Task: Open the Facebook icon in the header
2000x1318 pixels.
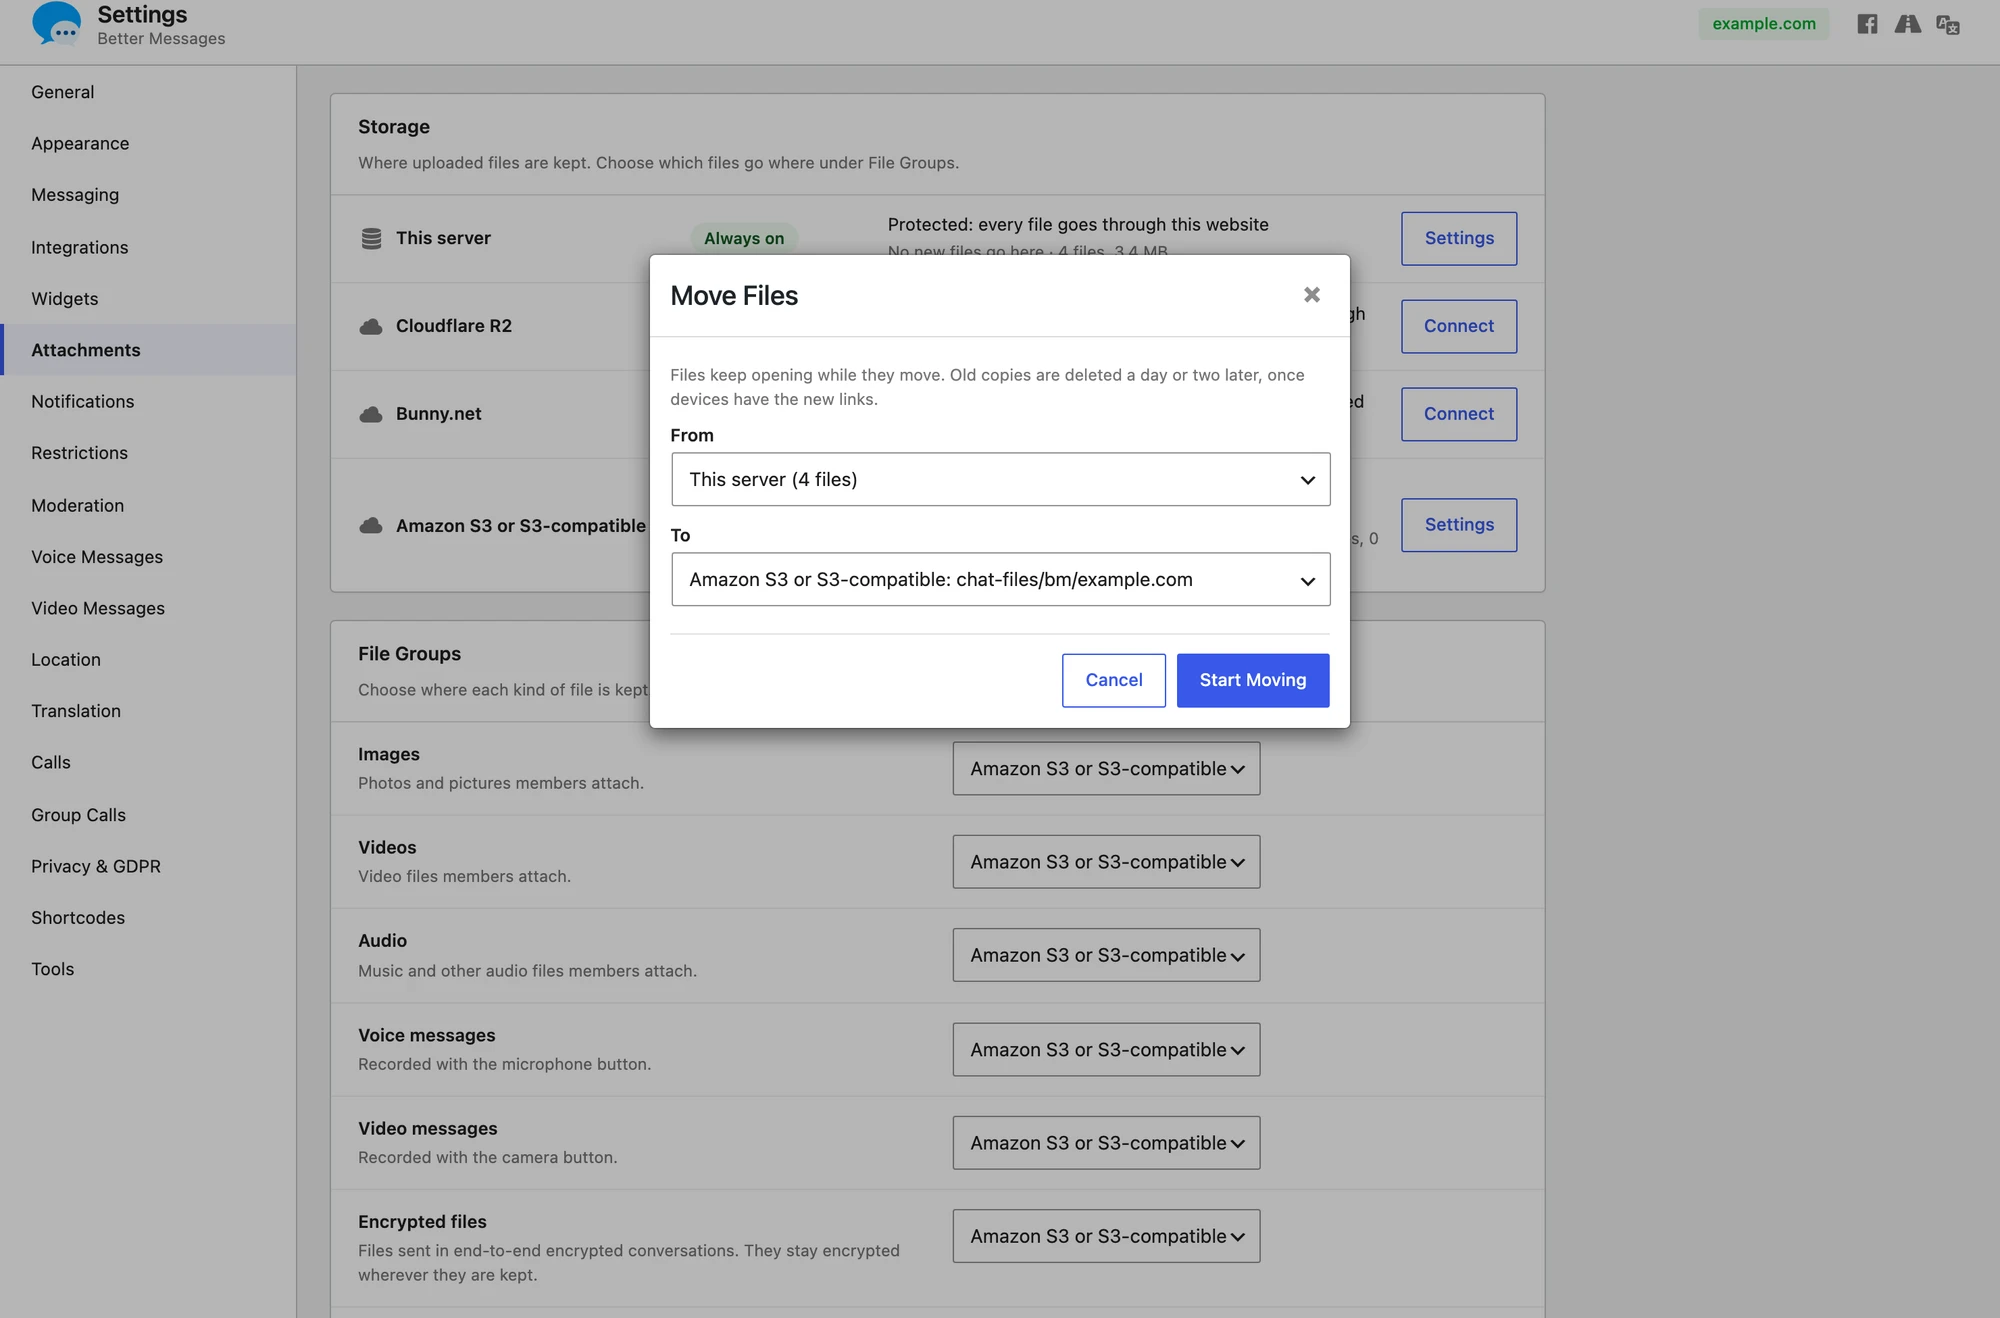Action: coord(1867,24)
